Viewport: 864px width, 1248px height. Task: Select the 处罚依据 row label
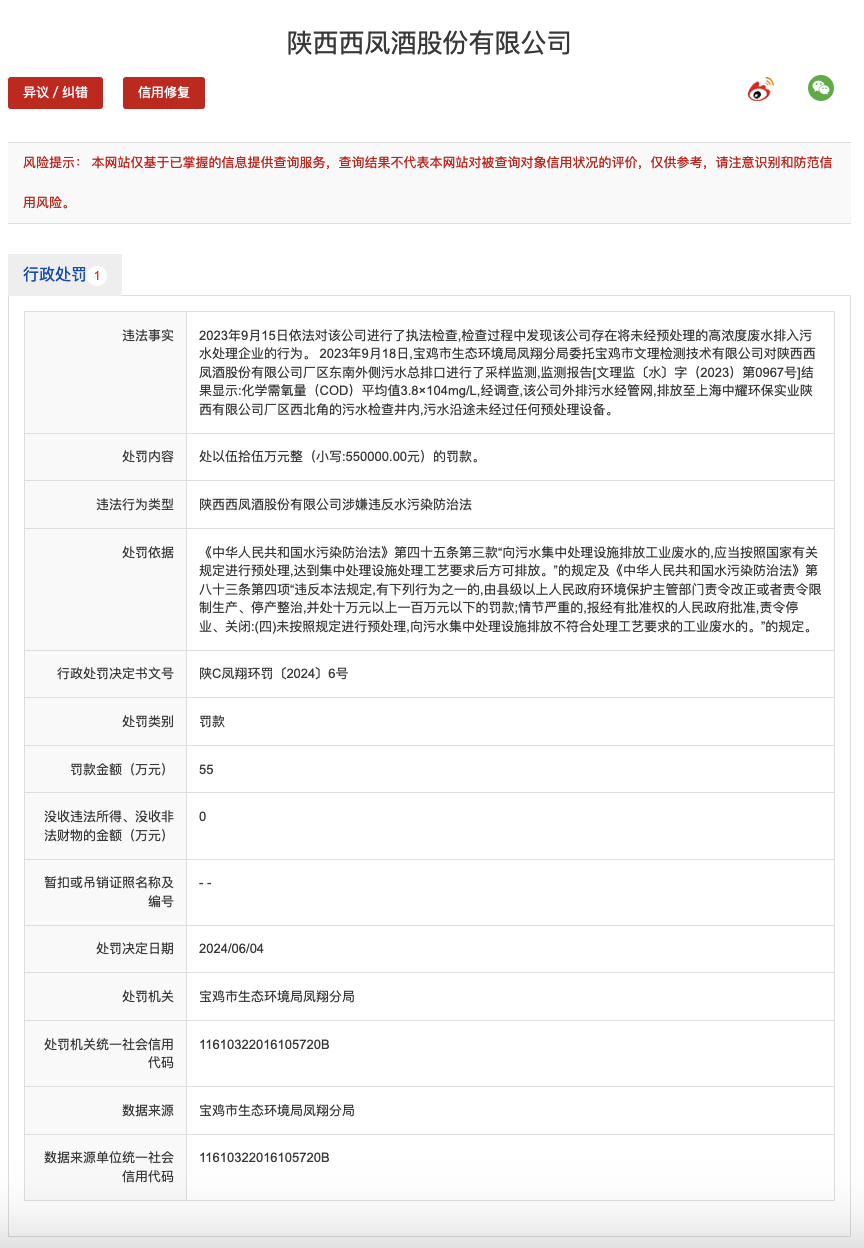tap(148, 553)
